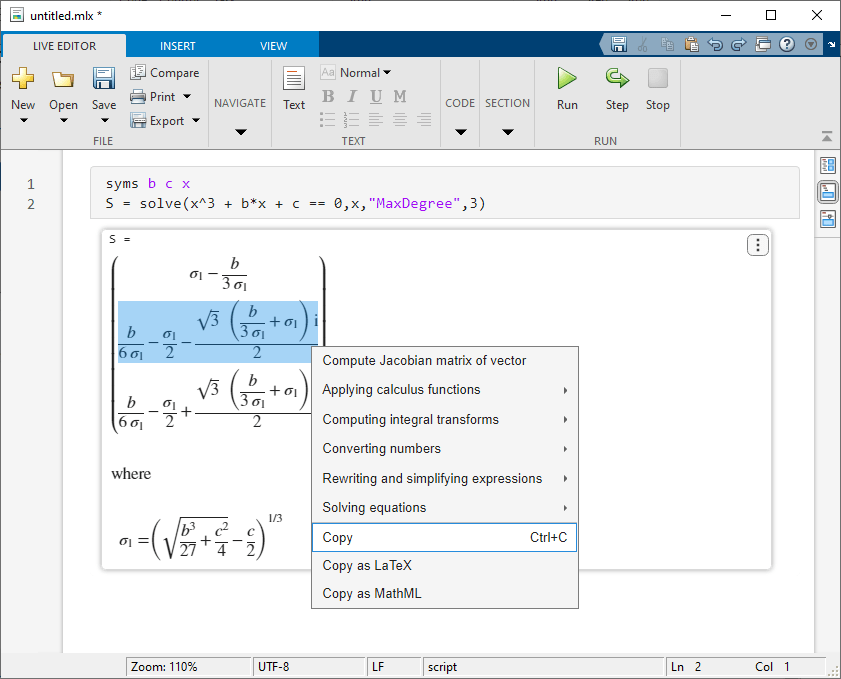Image resolution: width=841 pixels, height=679 pixels.
Task: Insert a text line with Text icon
Action: pos(294,78)
